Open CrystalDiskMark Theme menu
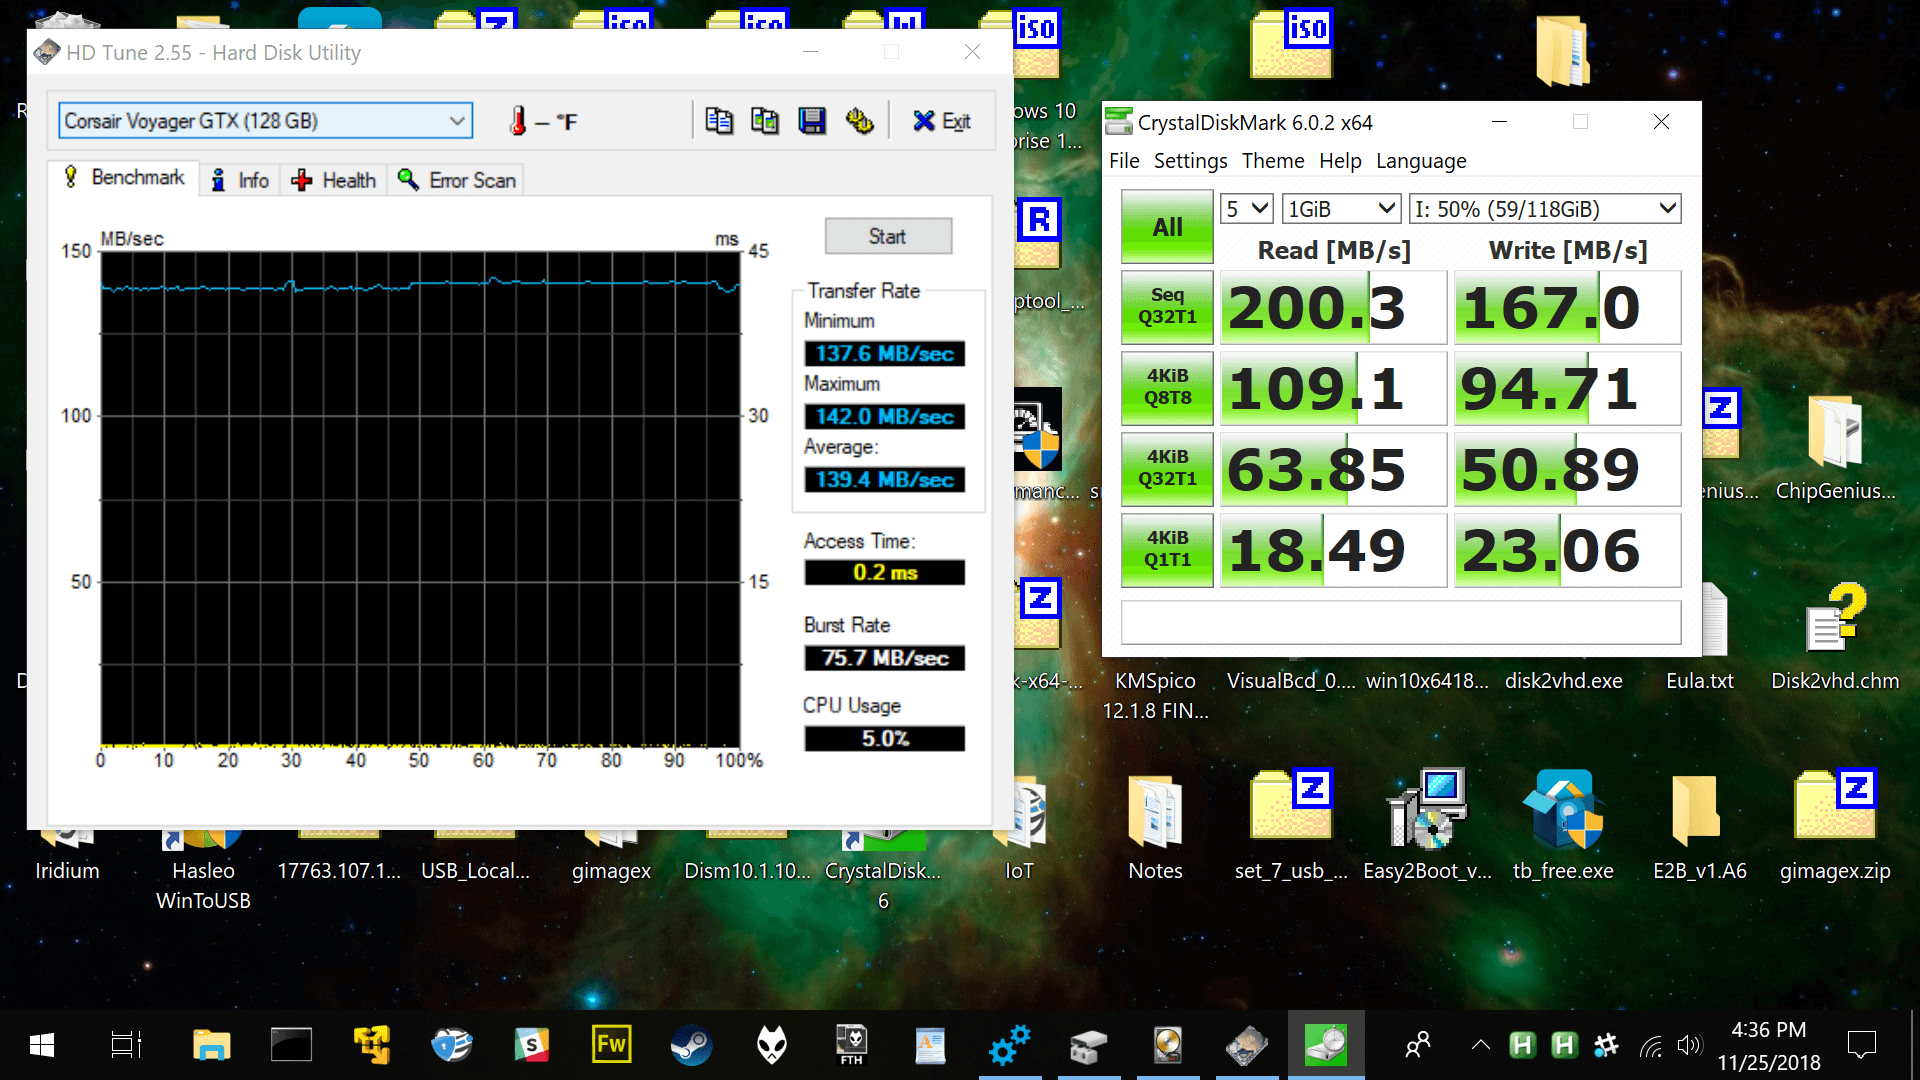Viewport: 1920px width, 1080px height. coord(1273,161)
